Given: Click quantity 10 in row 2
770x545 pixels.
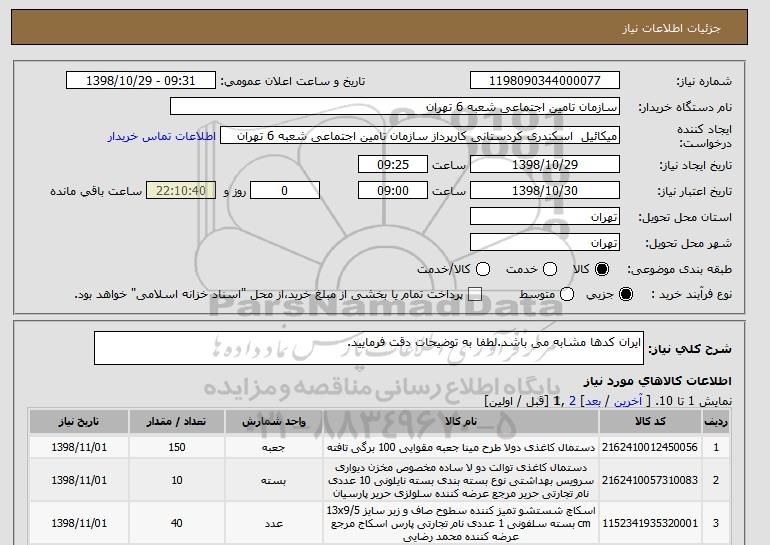Looking at the screenshot, I should pyautogui.click(x=177, y=480).
